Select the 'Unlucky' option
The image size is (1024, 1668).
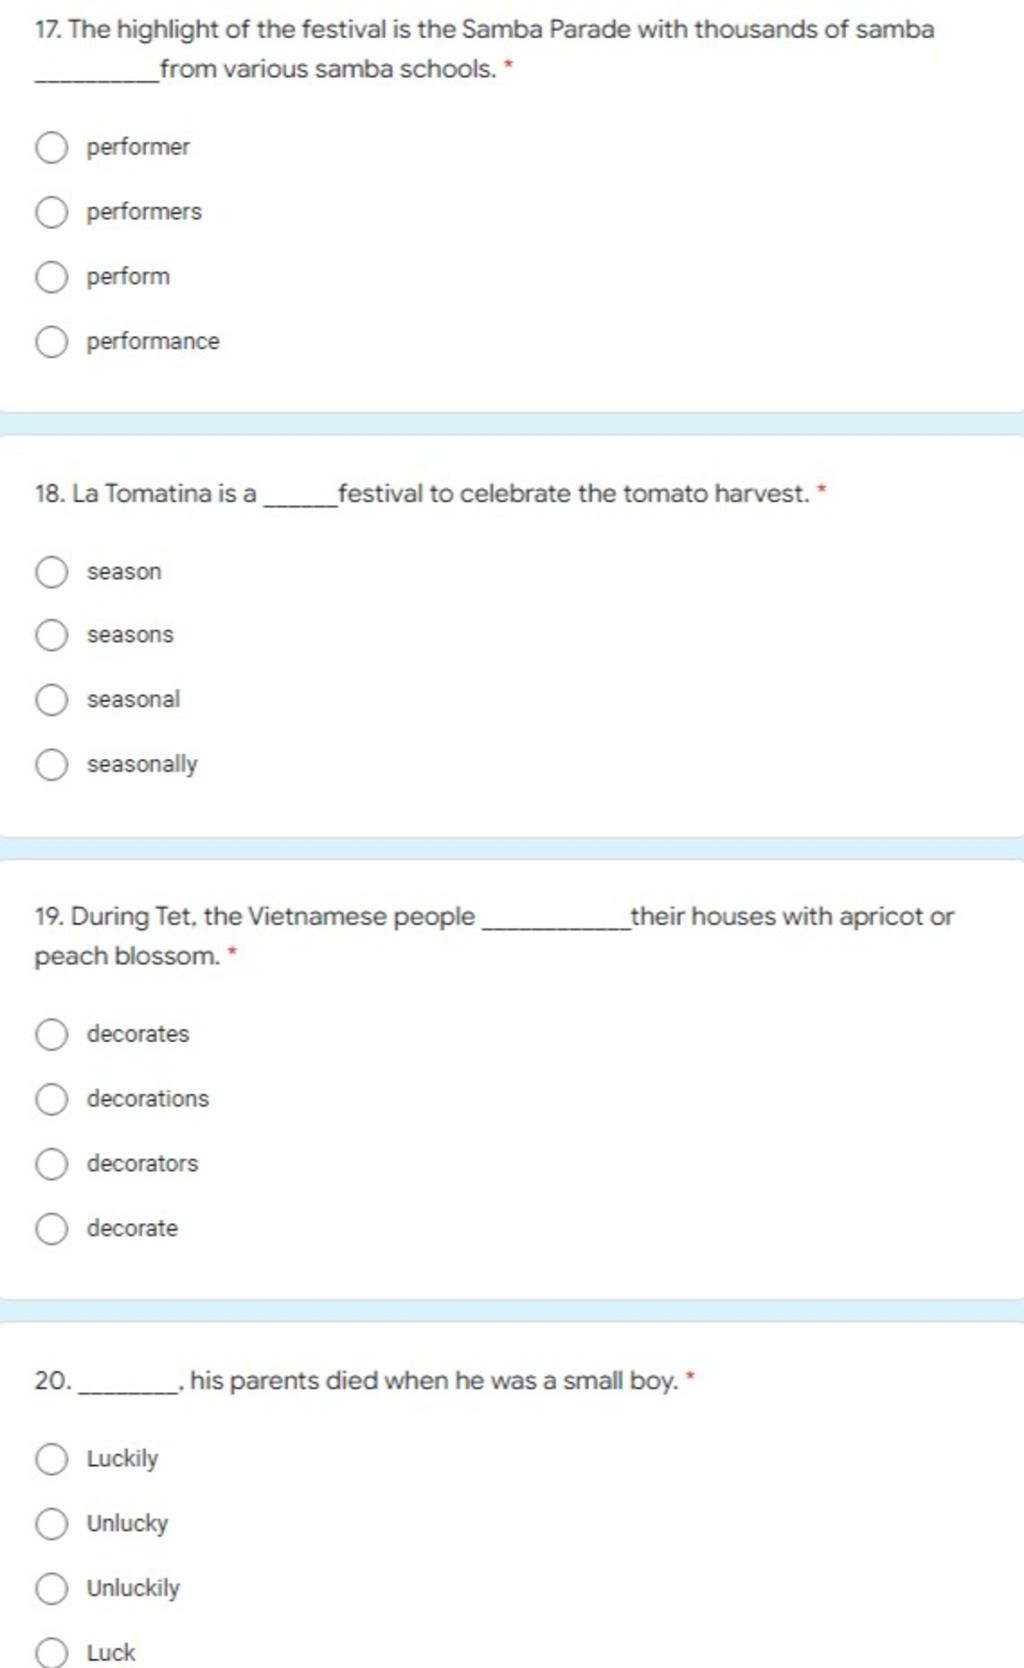52,1524
